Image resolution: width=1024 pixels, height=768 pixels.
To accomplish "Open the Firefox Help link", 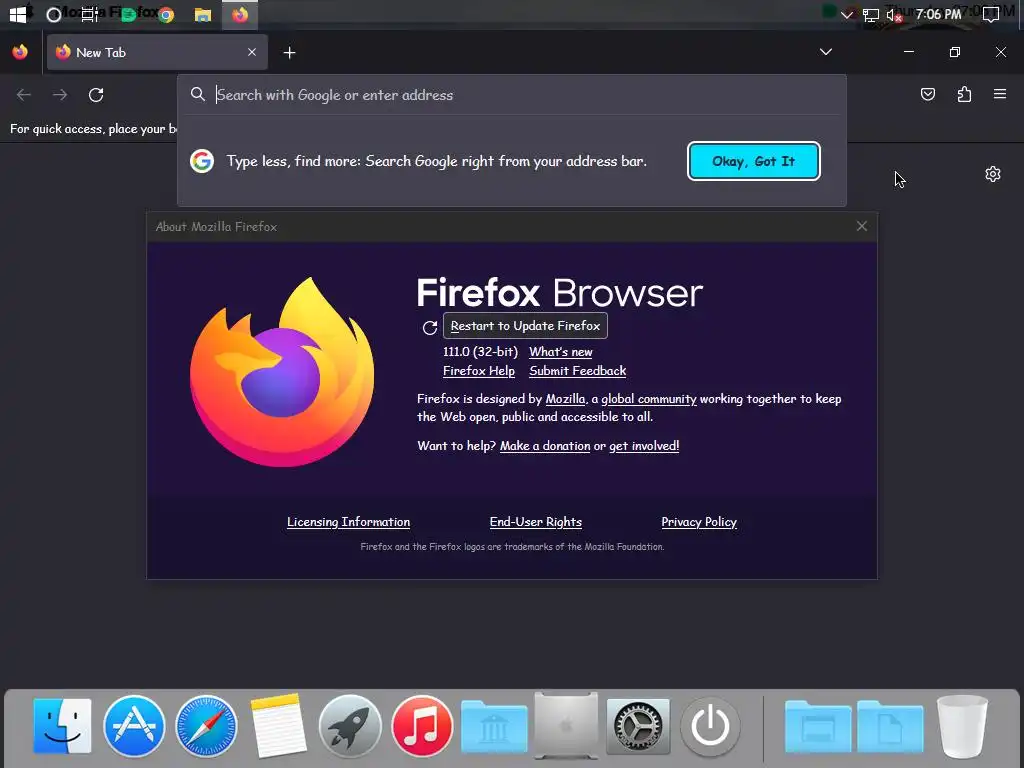I will (479, 371).
